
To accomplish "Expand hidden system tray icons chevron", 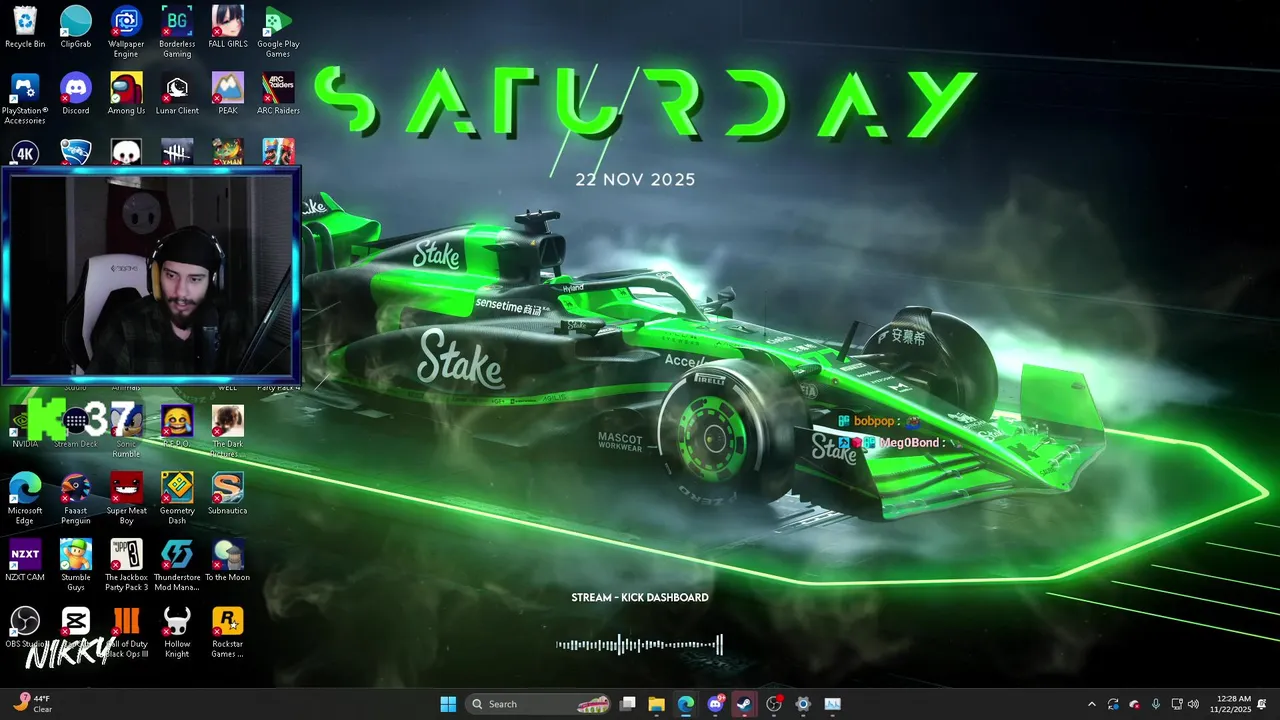I will (1091, 704).
